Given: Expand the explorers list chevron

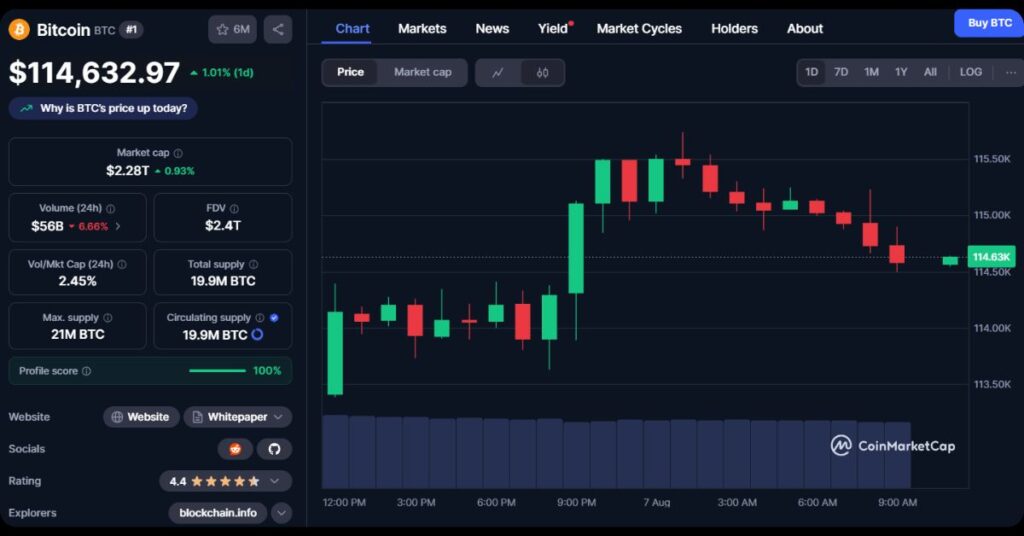Looking at the screenshot, I should (x=281, y=513).
